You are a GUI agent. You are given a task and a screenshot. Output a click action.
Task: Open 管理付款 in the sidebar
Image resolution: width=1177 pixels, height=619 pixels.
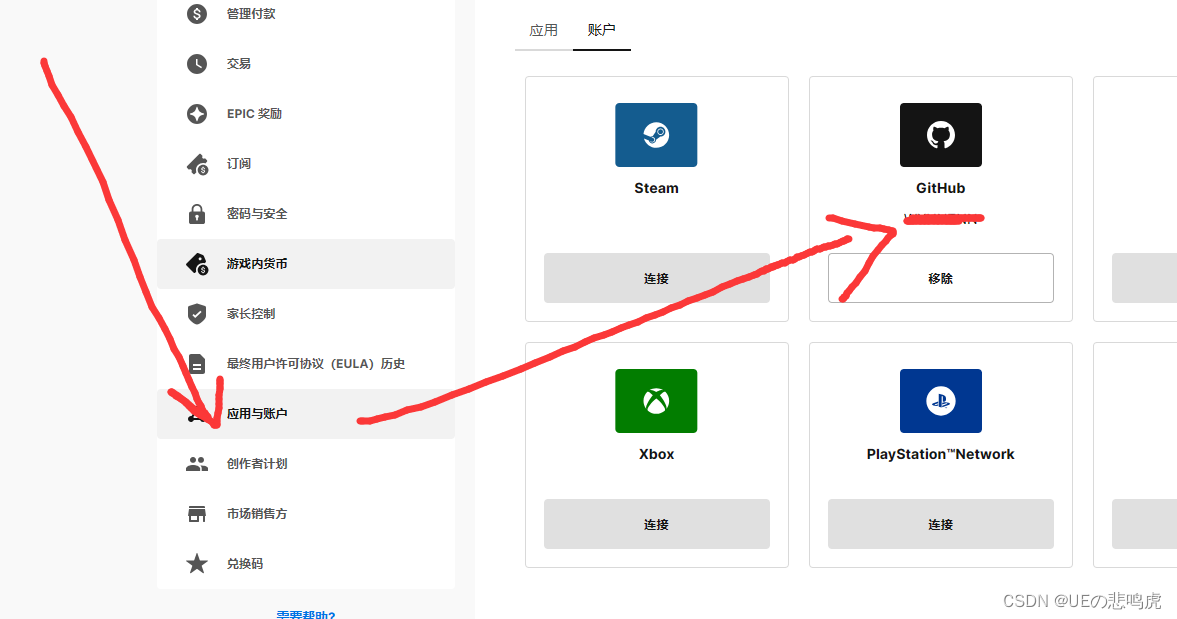tap(306, 14)
